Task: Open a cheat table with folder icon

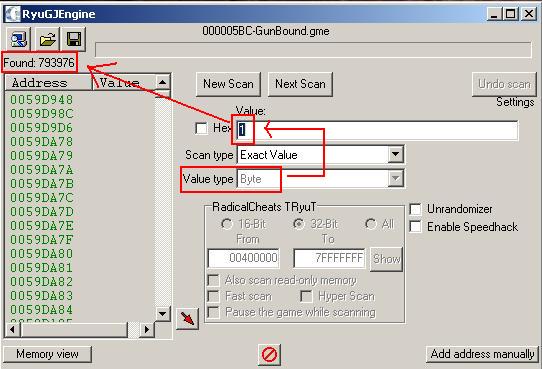Action: (47, 39)
